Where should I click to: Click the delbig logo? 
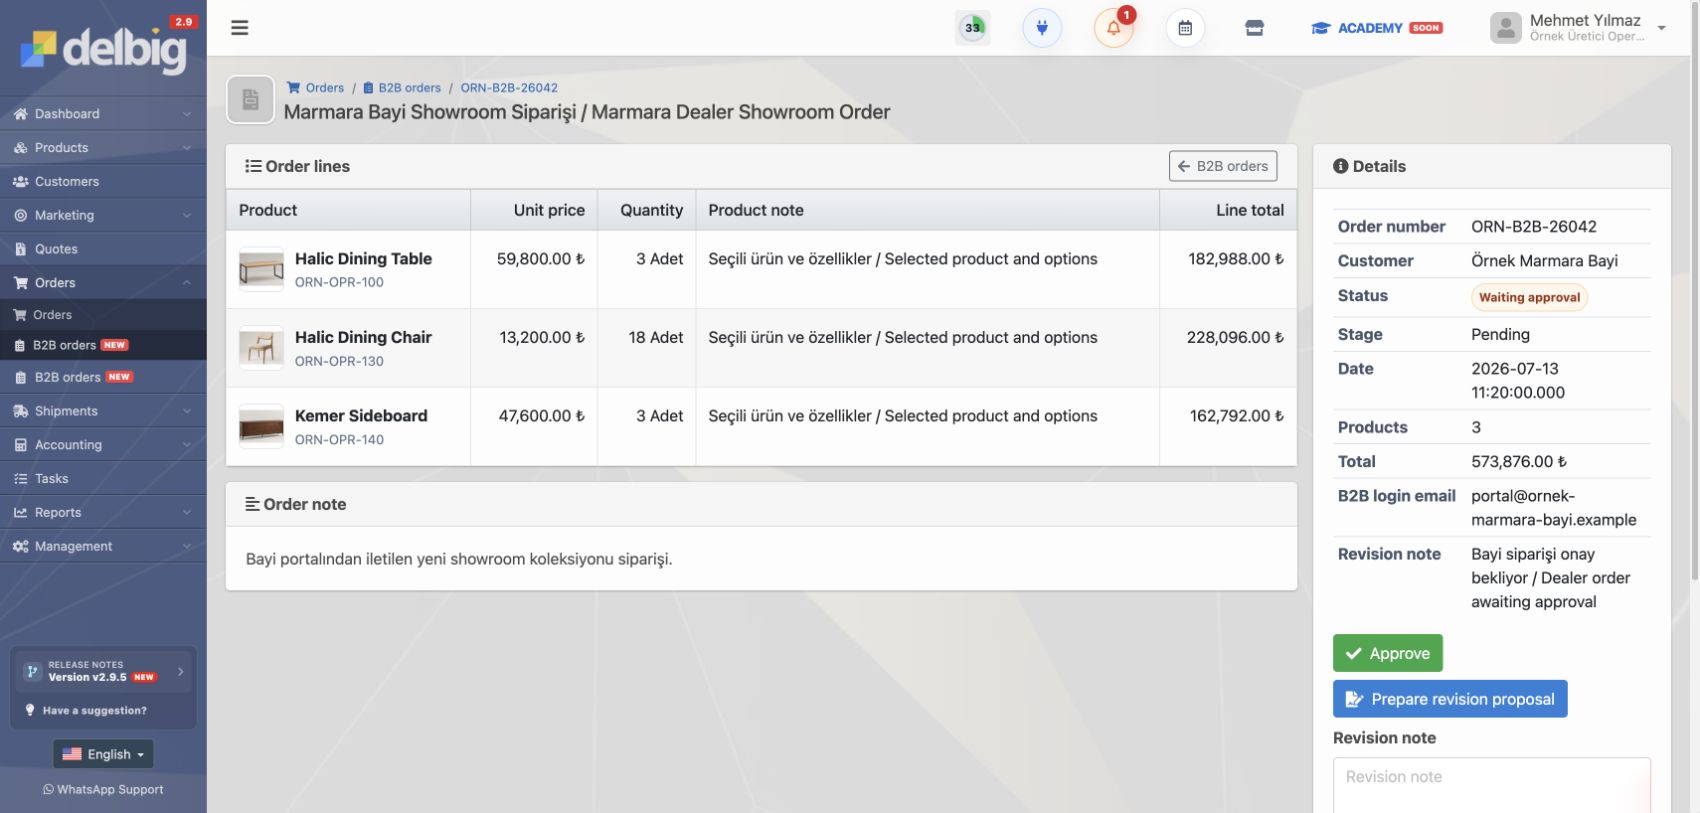[x=103, y=47]
